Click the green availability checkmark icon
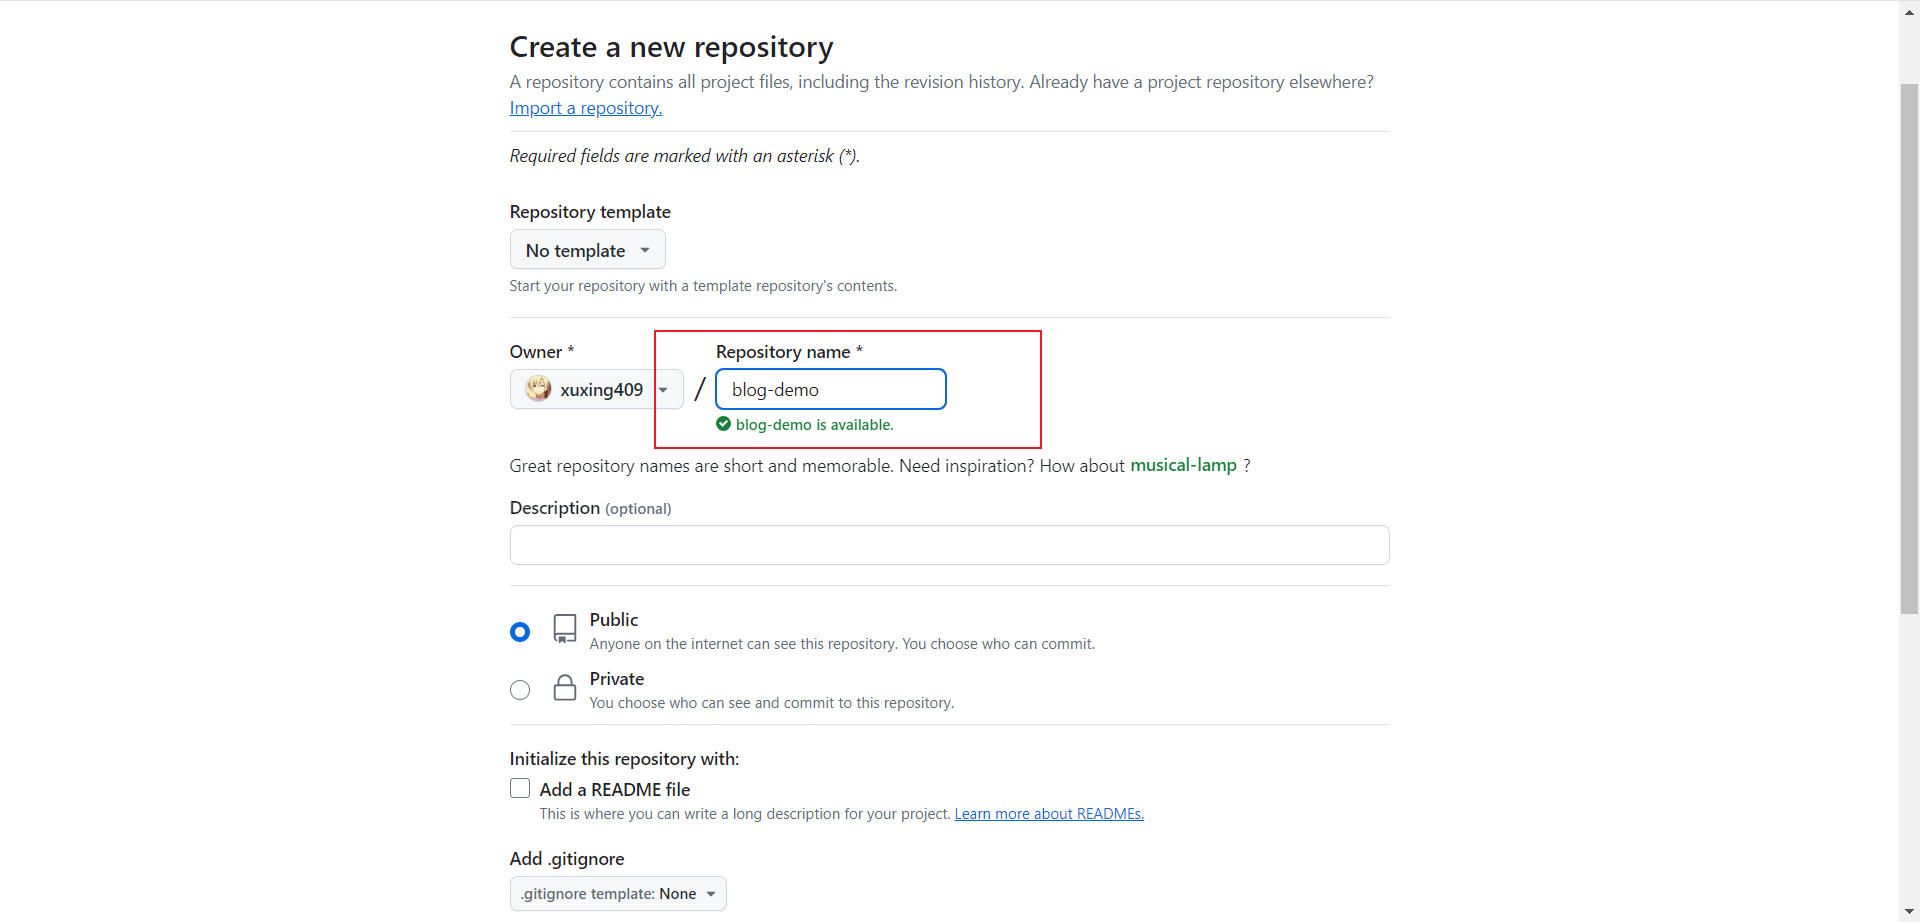Image resolution: width=1920 pixels, height=922 pixels. (723, 424)
